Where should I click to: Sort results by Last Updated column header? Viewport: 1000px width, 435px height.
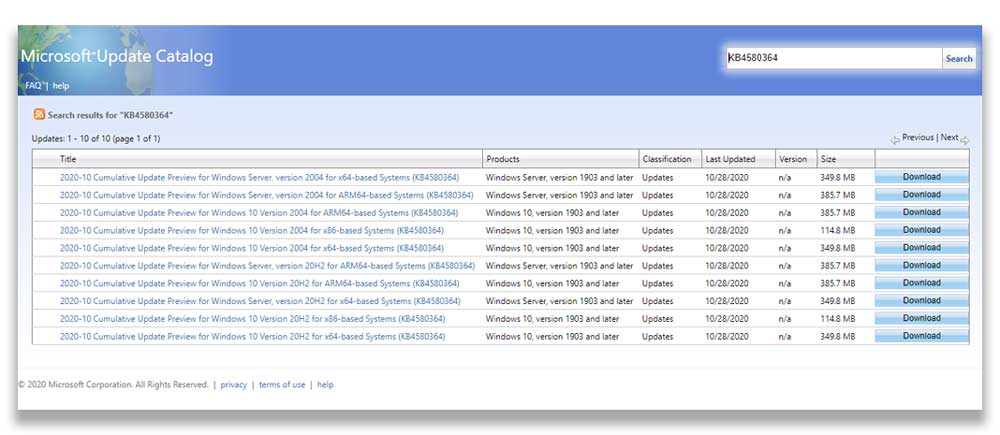pos(730,159)
